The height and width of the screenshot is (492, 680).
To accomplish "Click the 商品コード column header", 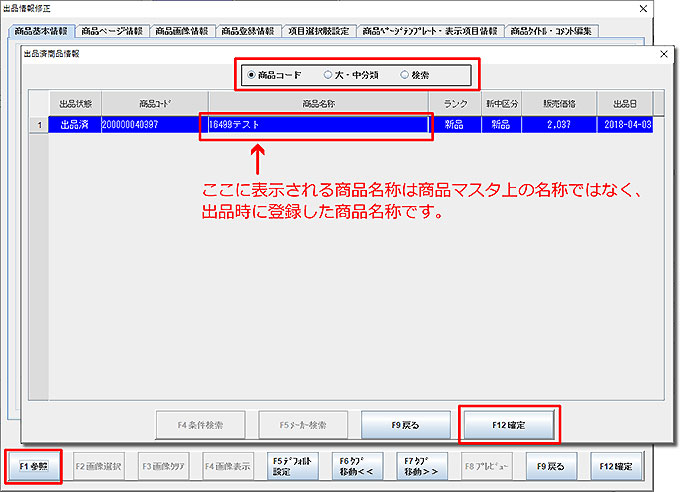I will tap(155, 104).
